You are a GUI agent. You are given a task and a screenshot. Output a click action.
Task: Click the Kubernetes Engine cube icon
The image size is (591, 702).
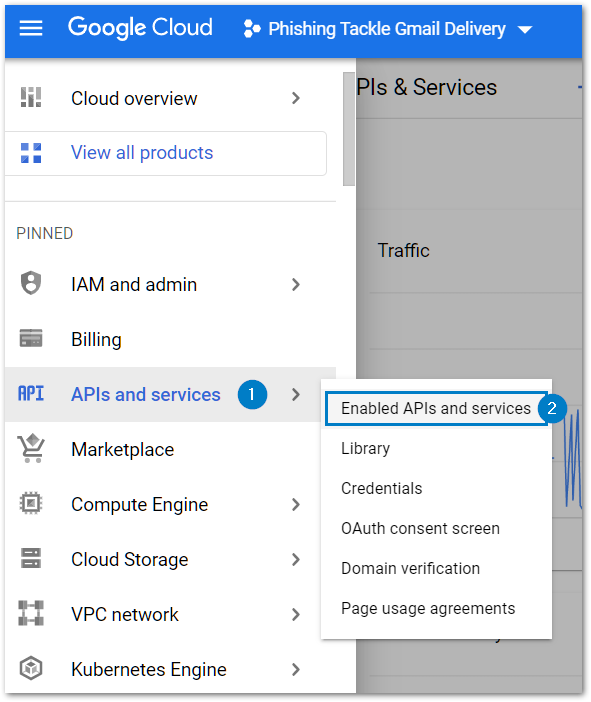tap(31, 668)
